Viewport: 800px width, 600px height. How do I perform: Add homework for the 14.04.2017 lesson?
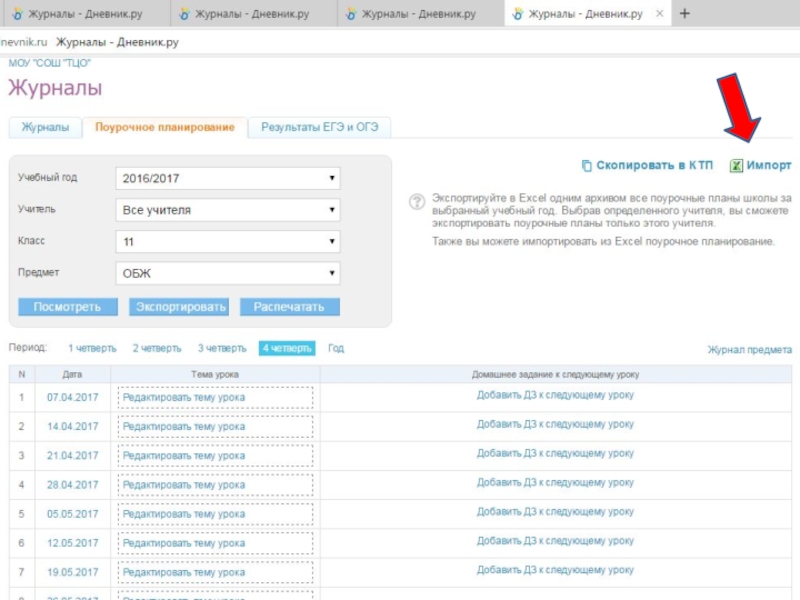tap(555, 425)
